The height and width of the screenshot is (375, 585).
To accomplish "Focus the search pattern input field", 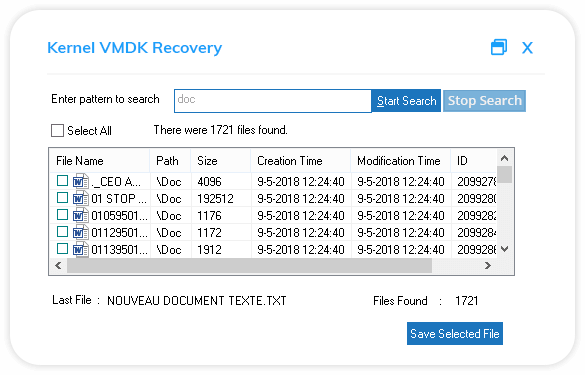I will tap(273, 101).
